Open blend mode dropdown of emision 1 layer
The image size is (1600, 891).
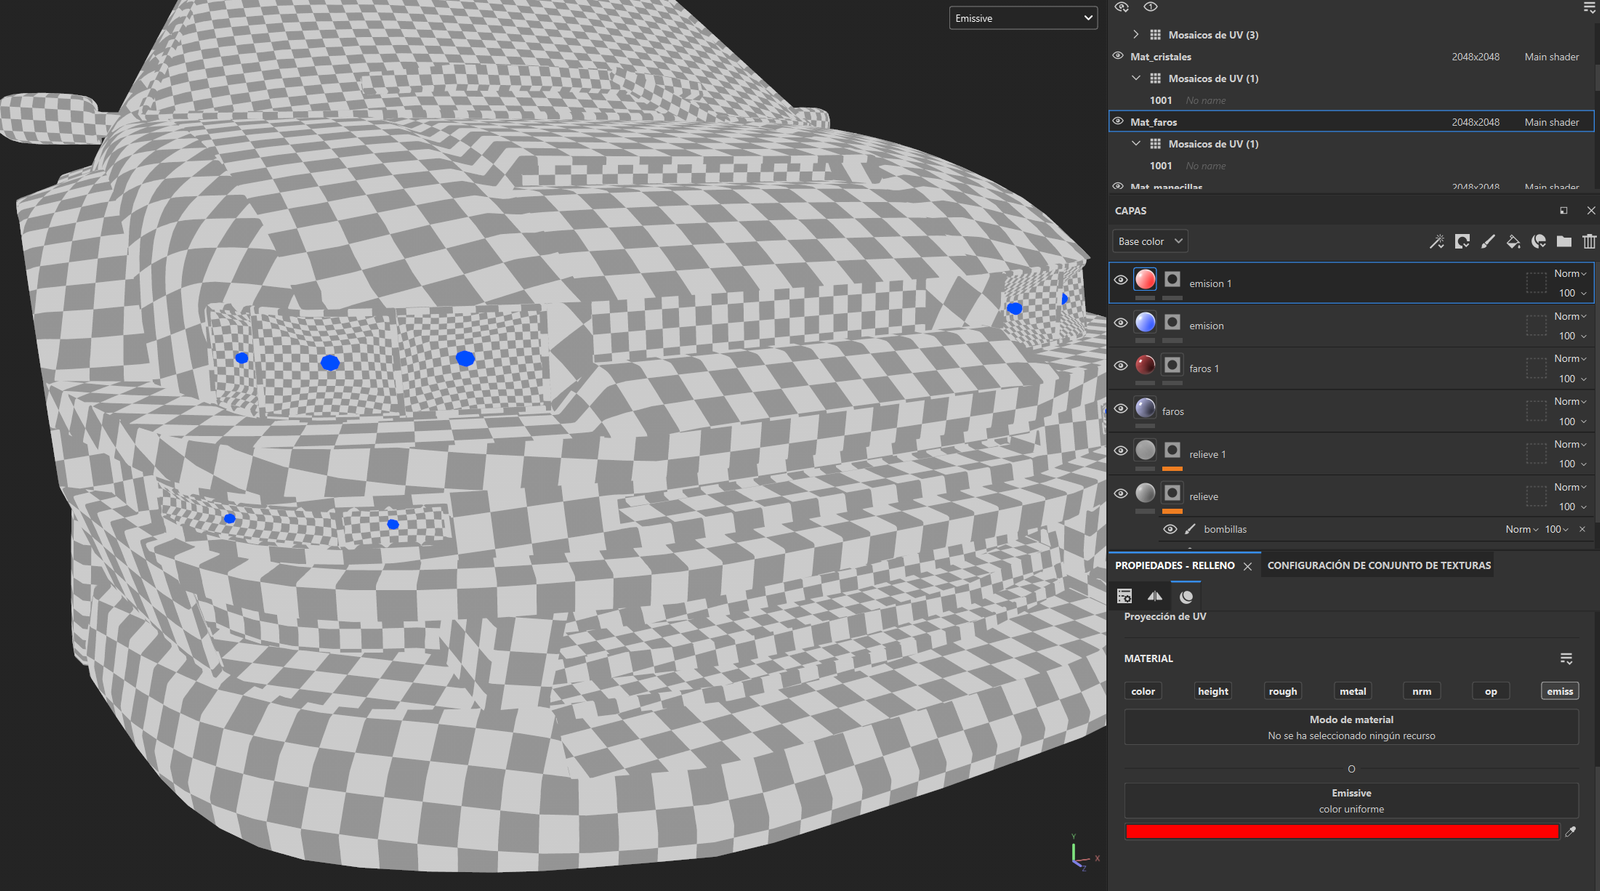click(1570, 273)
